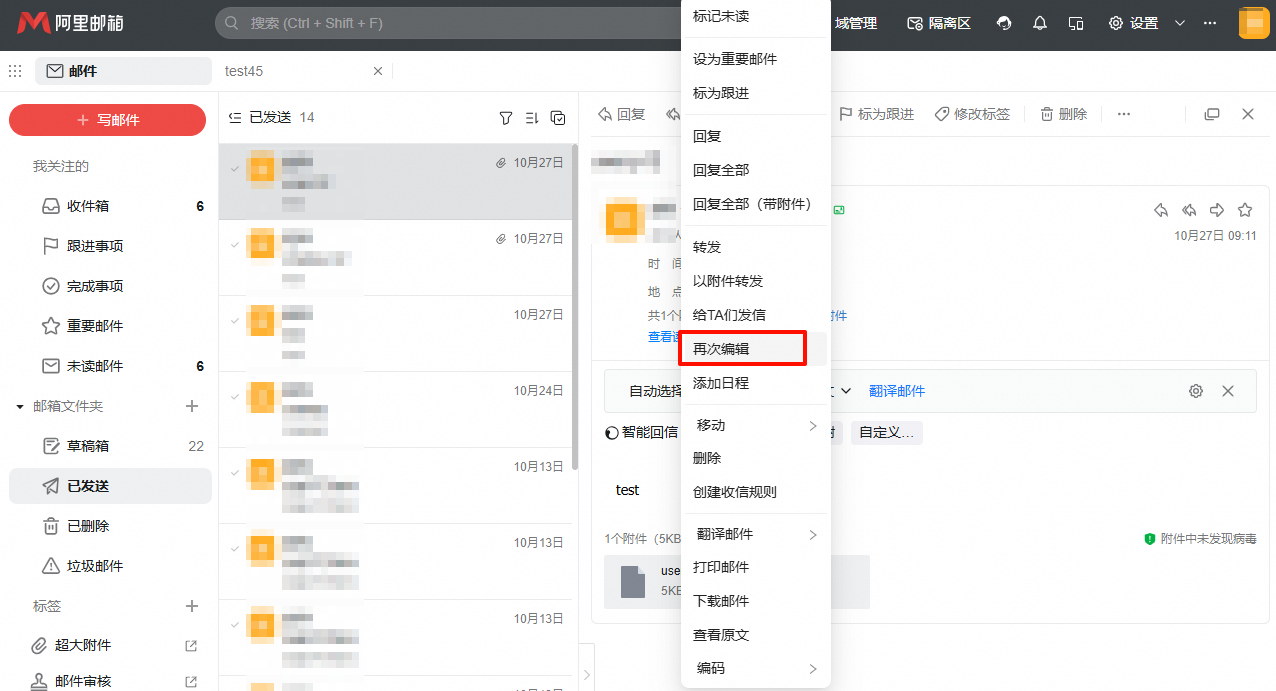Open the notification bell
The height and width of the screenshot is (691, 1276).
pos(1040,23)
